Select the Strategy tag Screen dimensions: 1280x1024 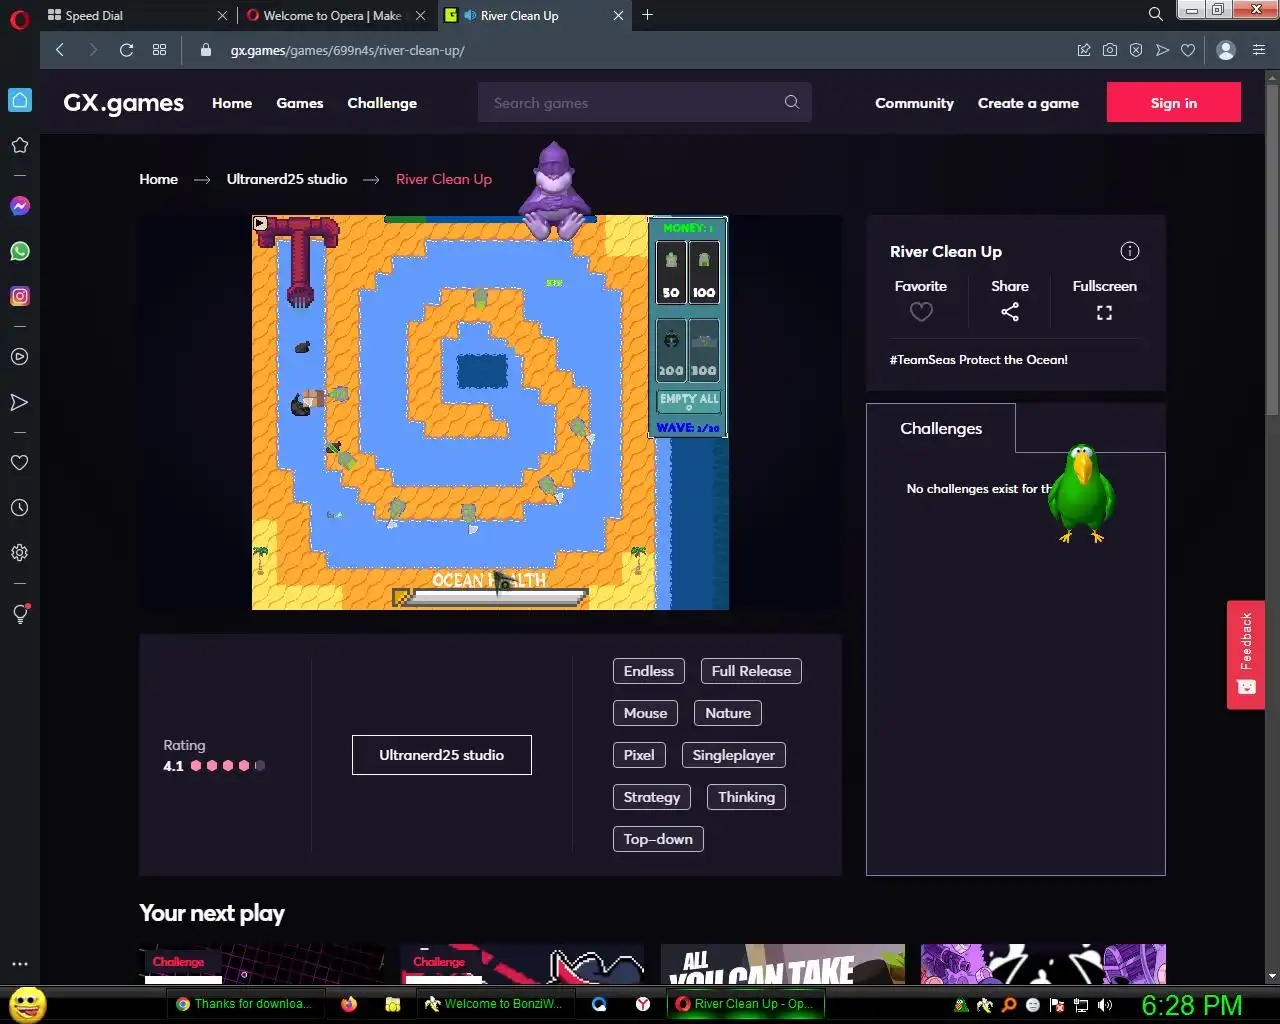(x=652, y=797)
